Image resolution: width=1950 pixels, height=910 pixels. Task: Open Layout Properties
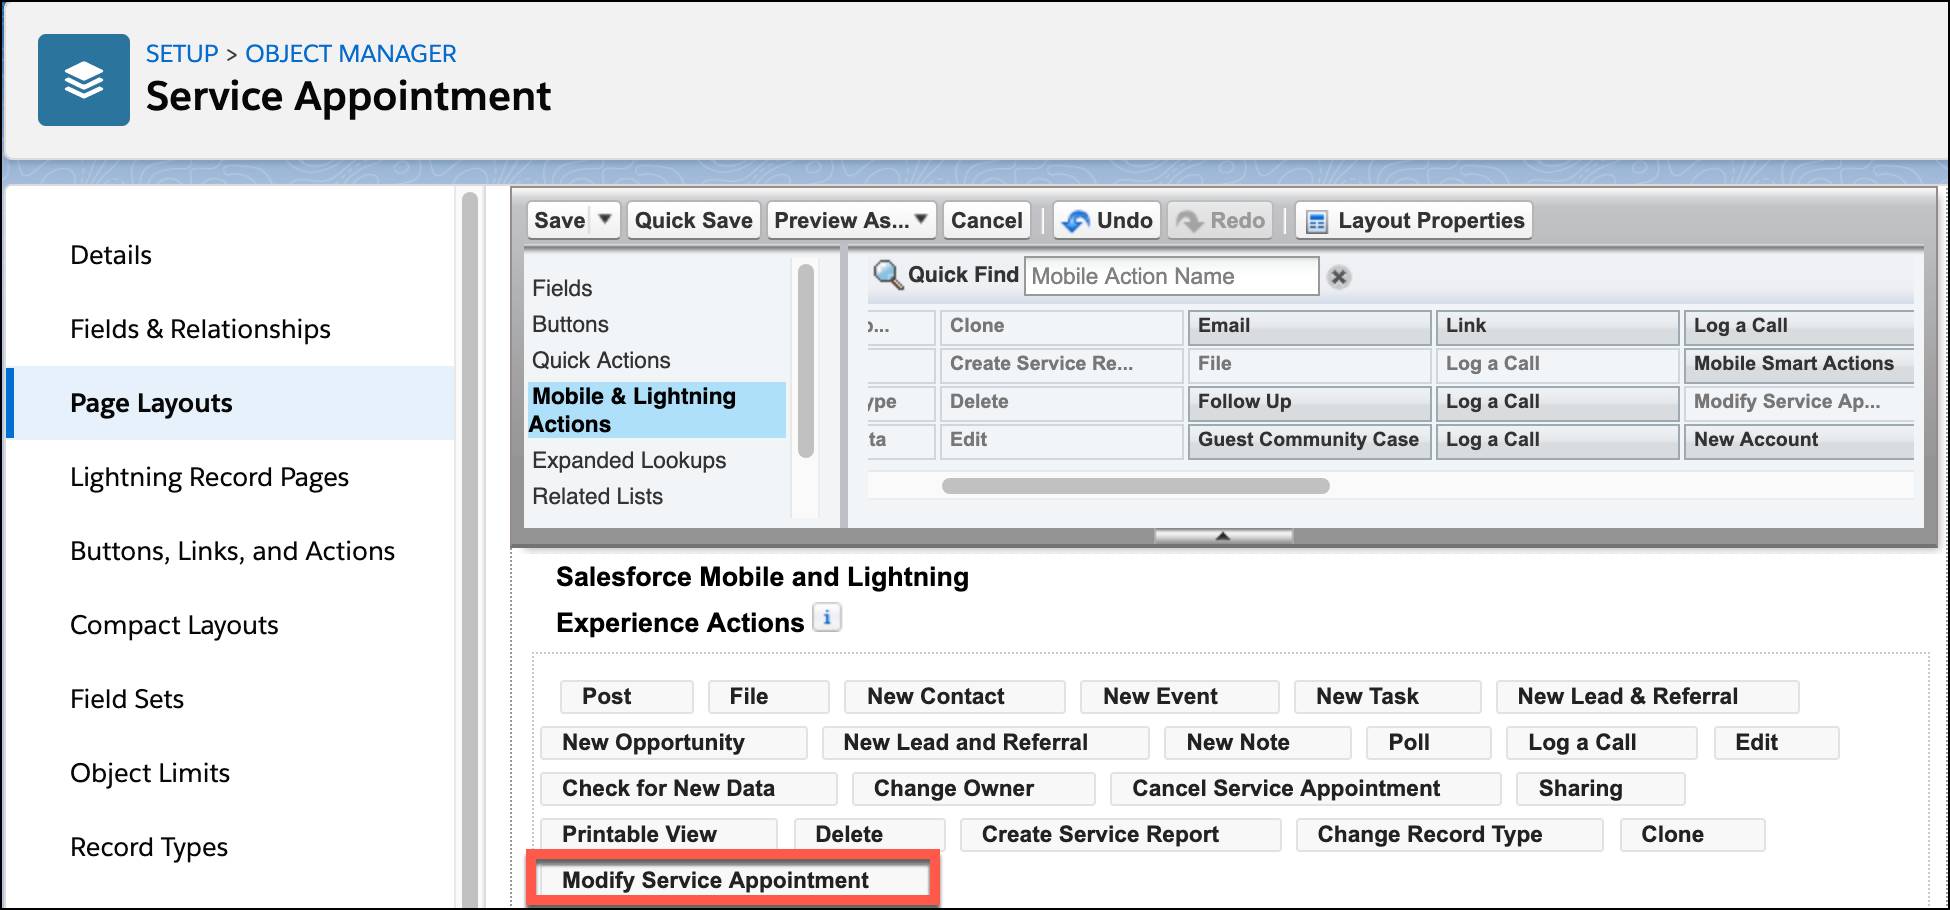pos(1414,220)
